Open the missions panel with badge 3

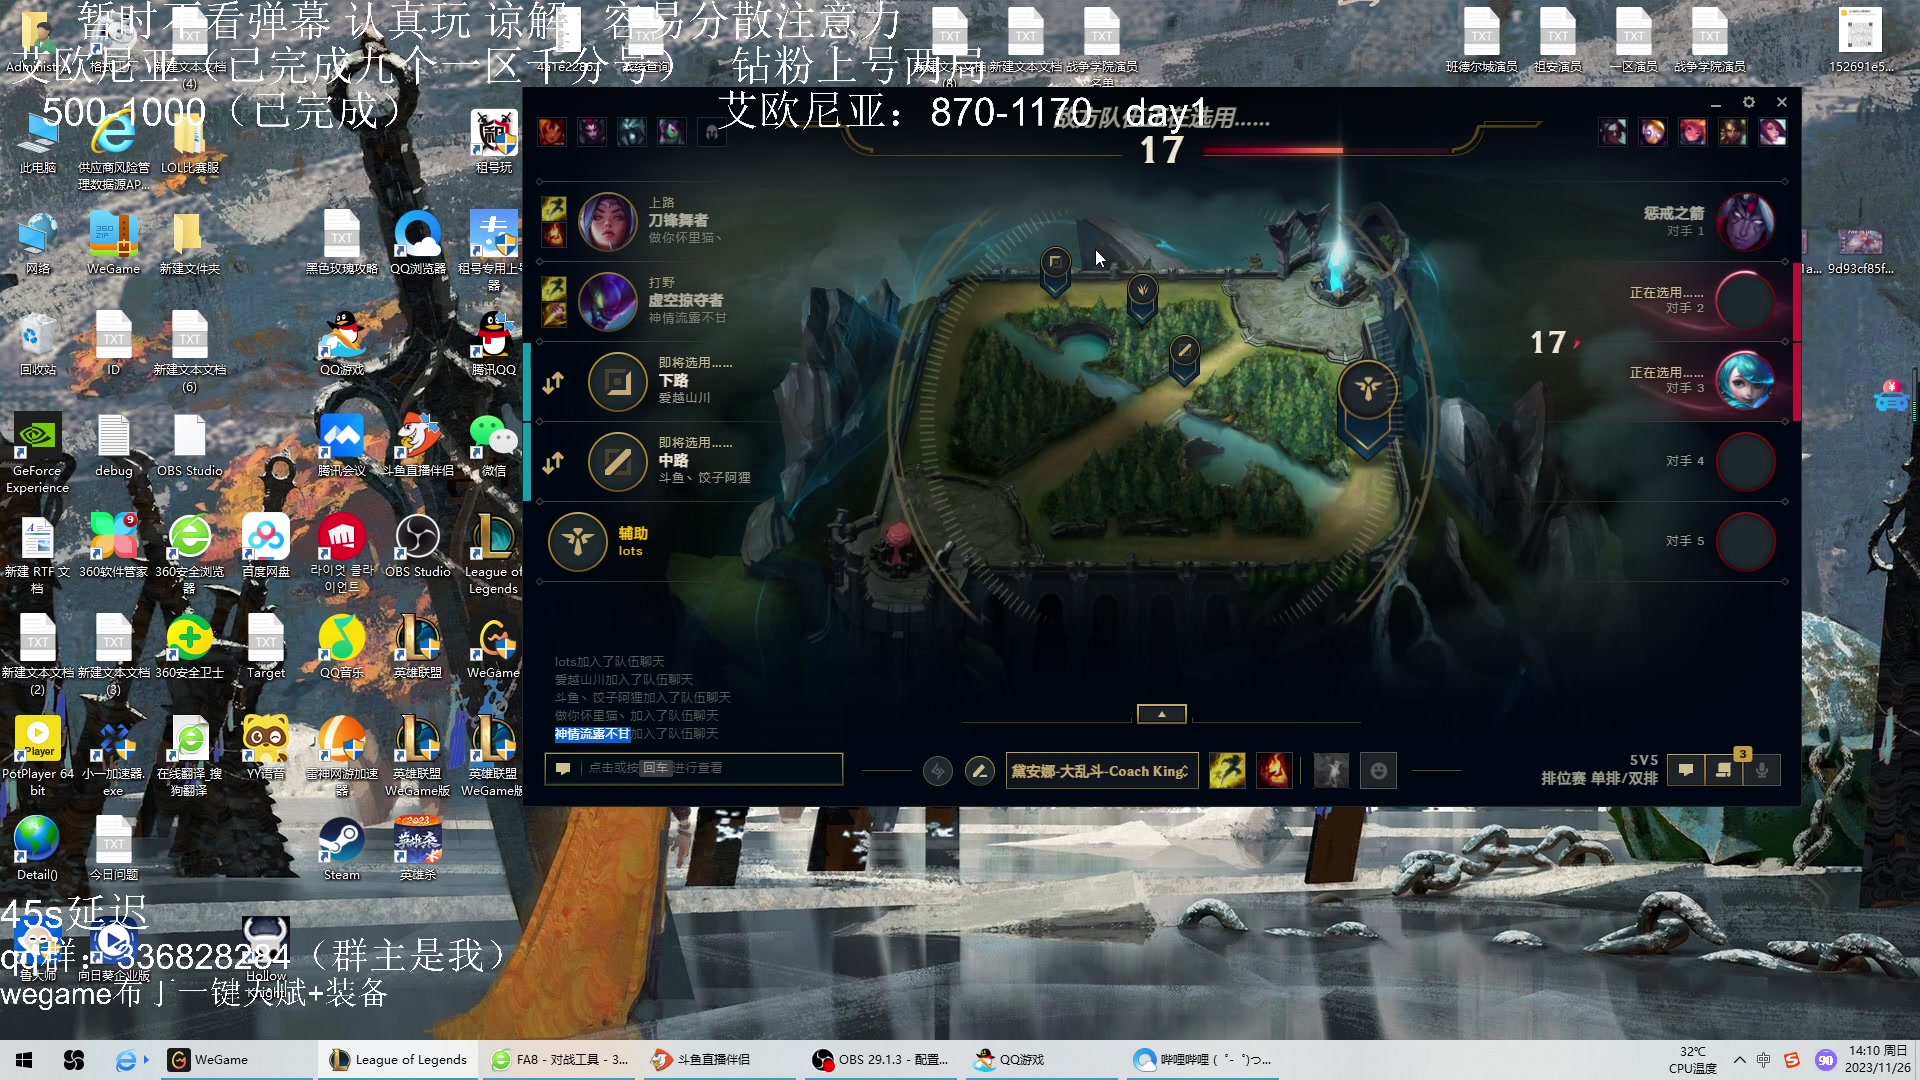pyautogui.click(x=1724, y=770)
